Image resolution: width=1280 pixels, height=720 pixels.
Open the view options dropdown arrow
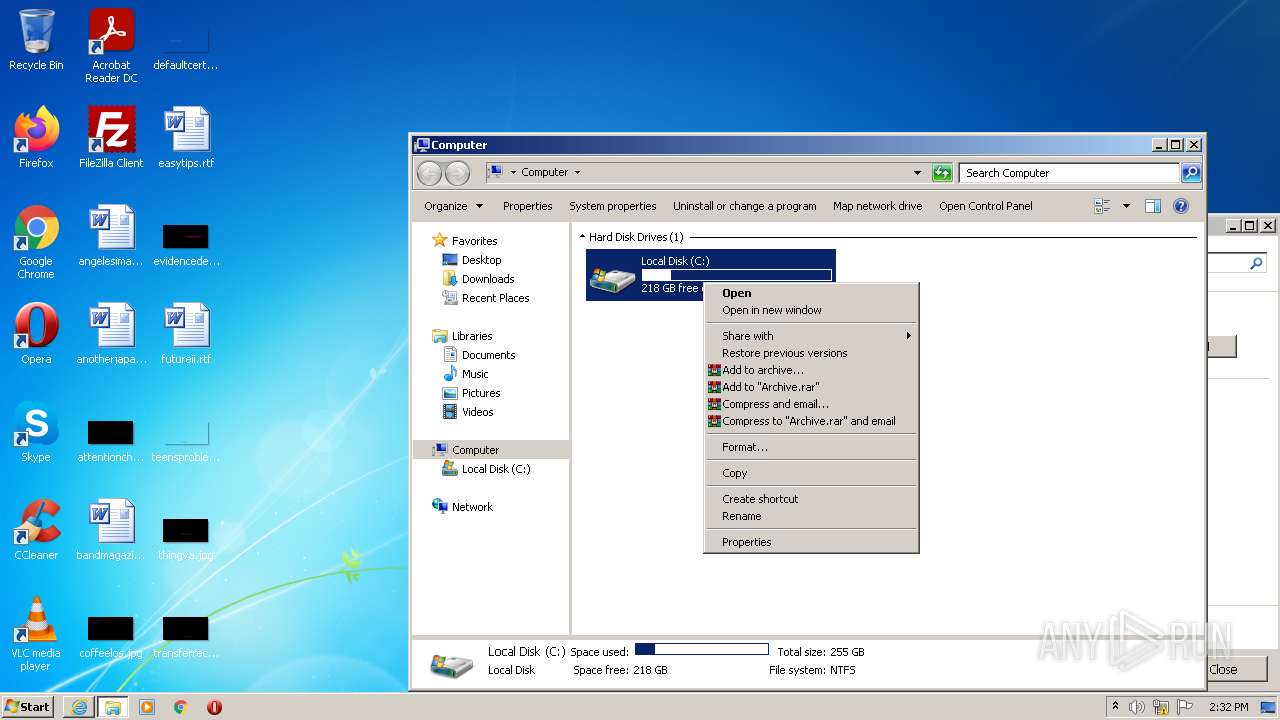click(1126, 206)
